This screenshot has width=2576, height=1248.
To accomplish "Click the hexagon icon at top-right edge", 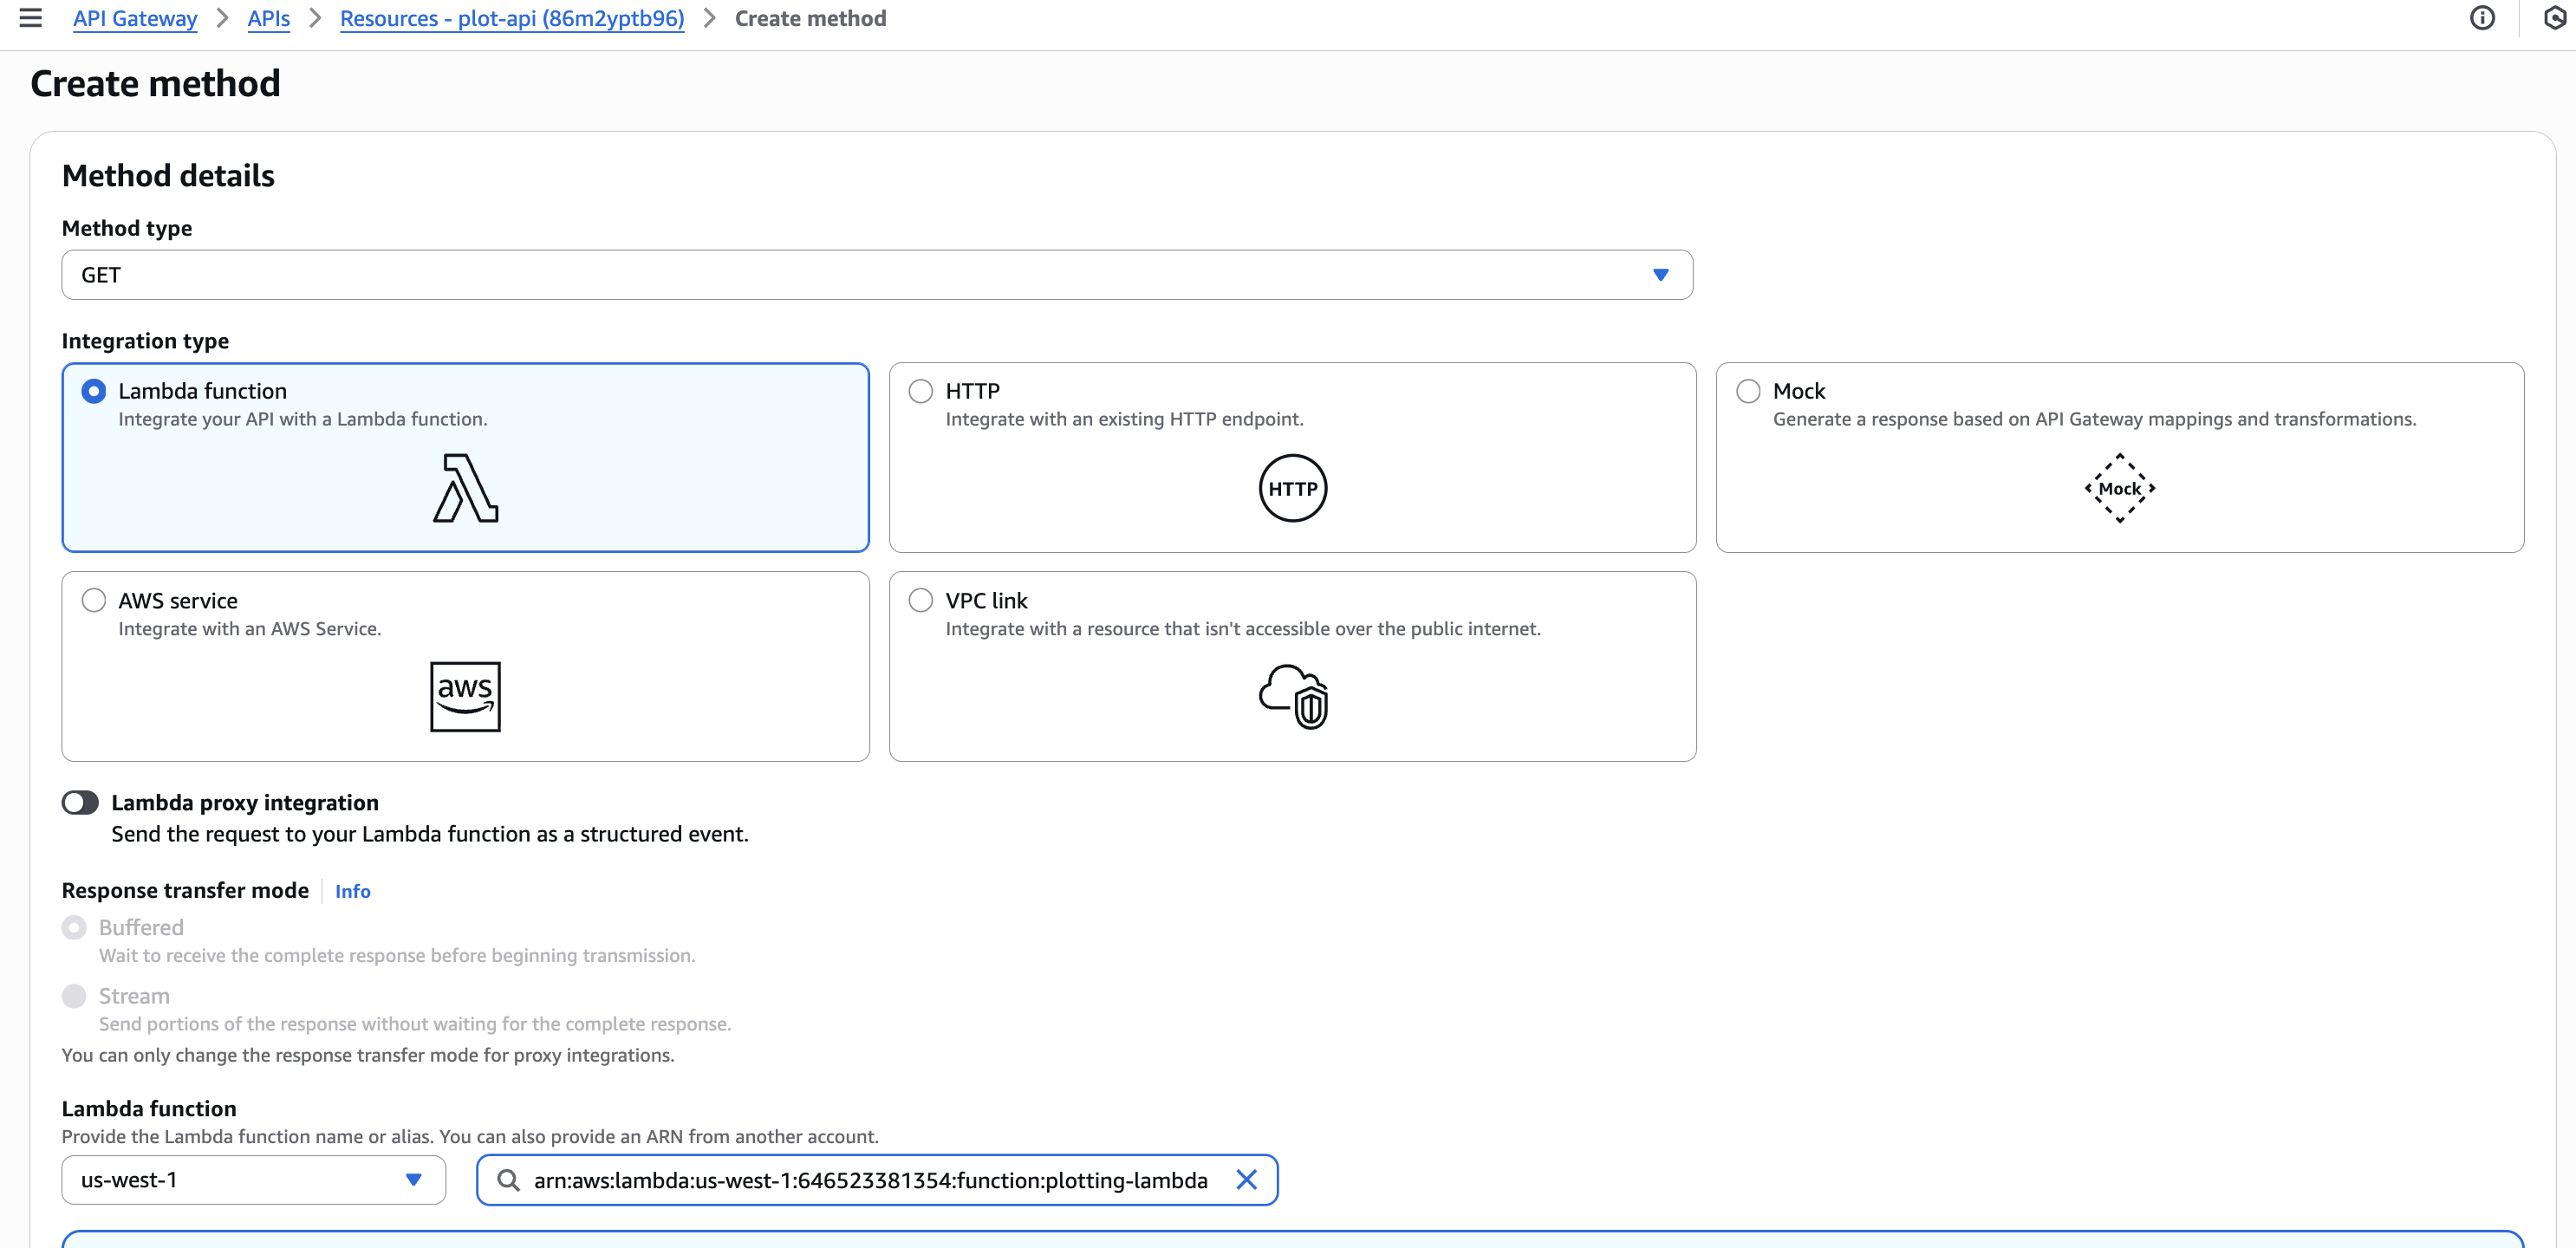I will pos(2554,18).
